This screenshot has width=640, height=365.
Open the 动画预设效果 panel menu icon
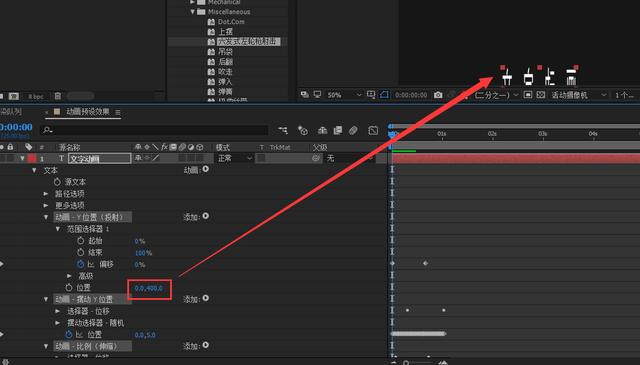click(x=118, y=112)
